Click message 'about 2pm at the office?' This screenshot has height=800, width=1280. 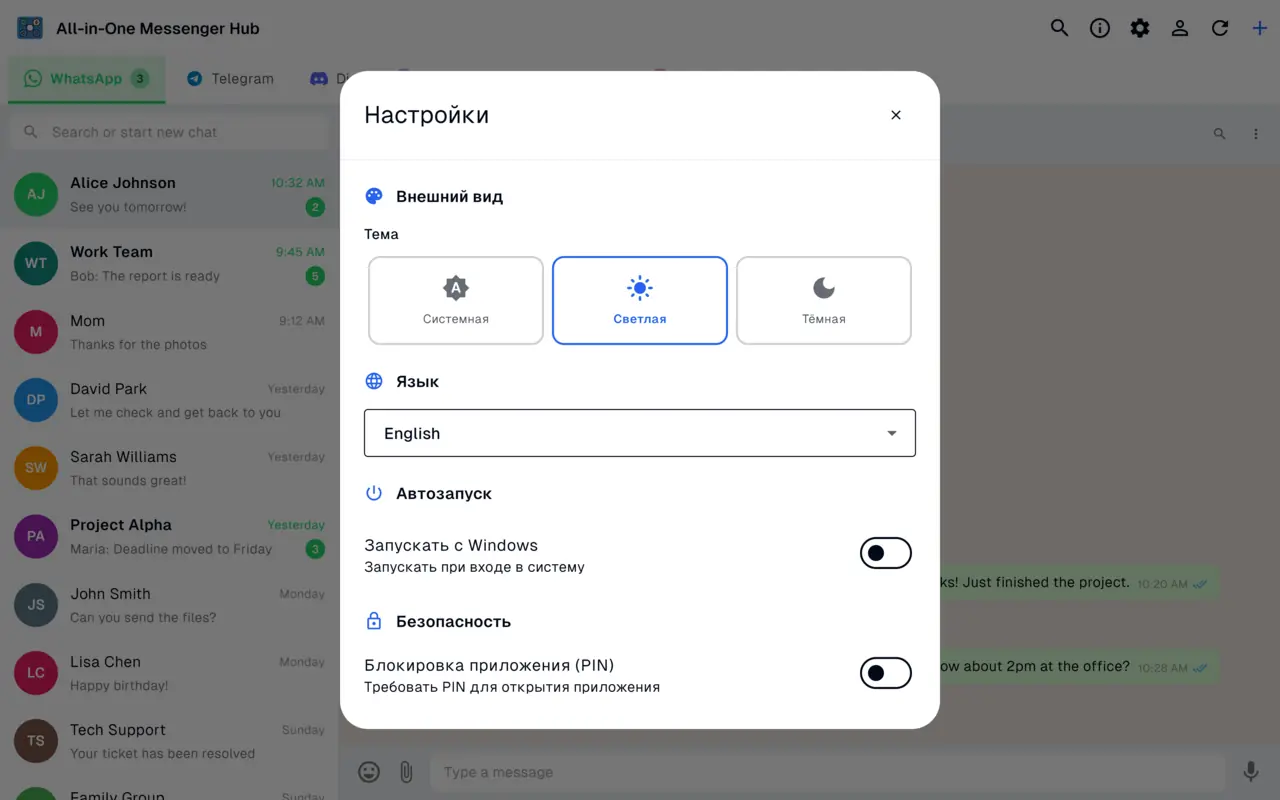pos(1080,667)
